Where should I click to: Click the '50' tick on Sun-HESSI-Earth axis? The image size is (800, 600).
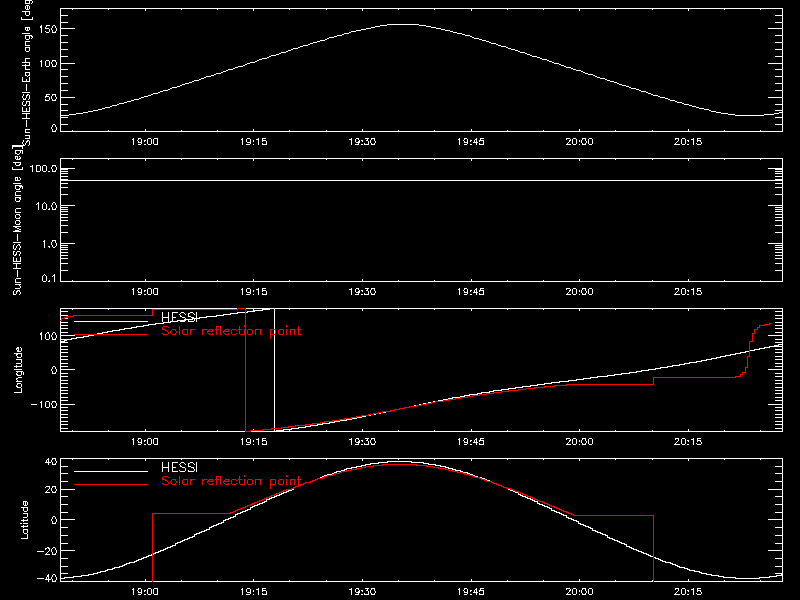[x=51, y=97]
